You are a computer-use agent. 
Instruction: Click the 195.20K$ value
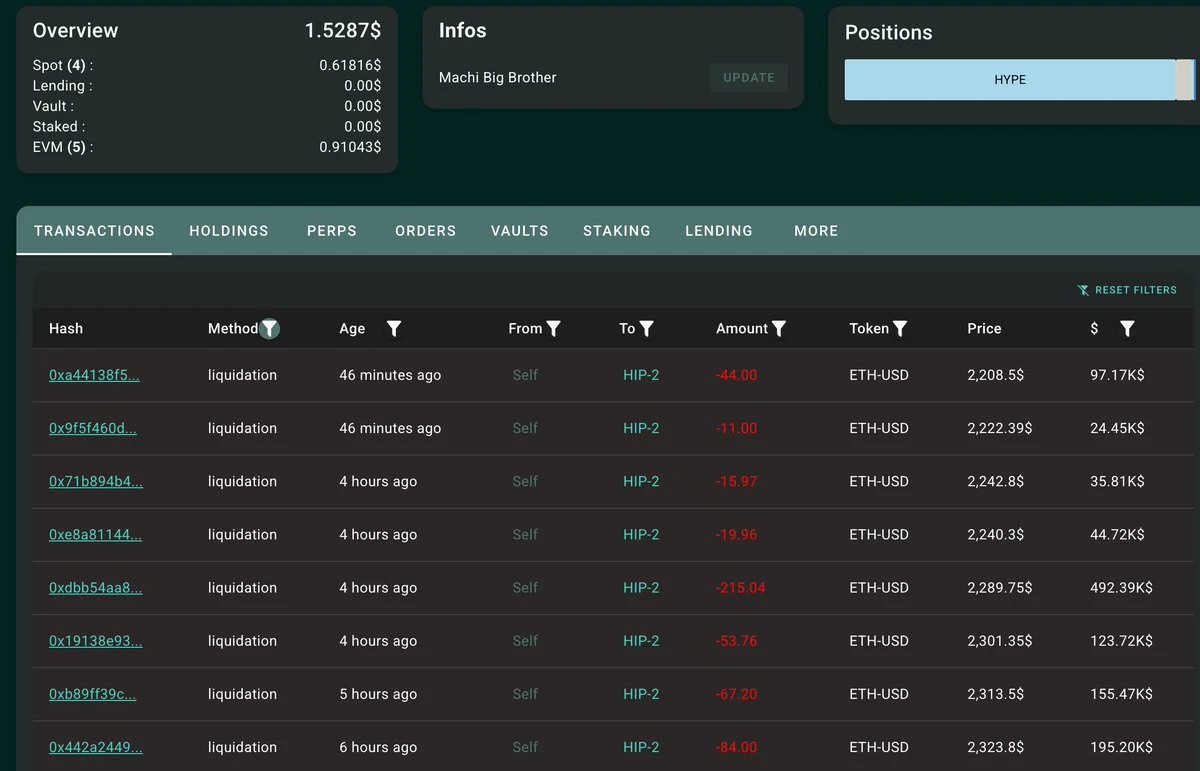pyautogui.click(x=1121, y=746)
